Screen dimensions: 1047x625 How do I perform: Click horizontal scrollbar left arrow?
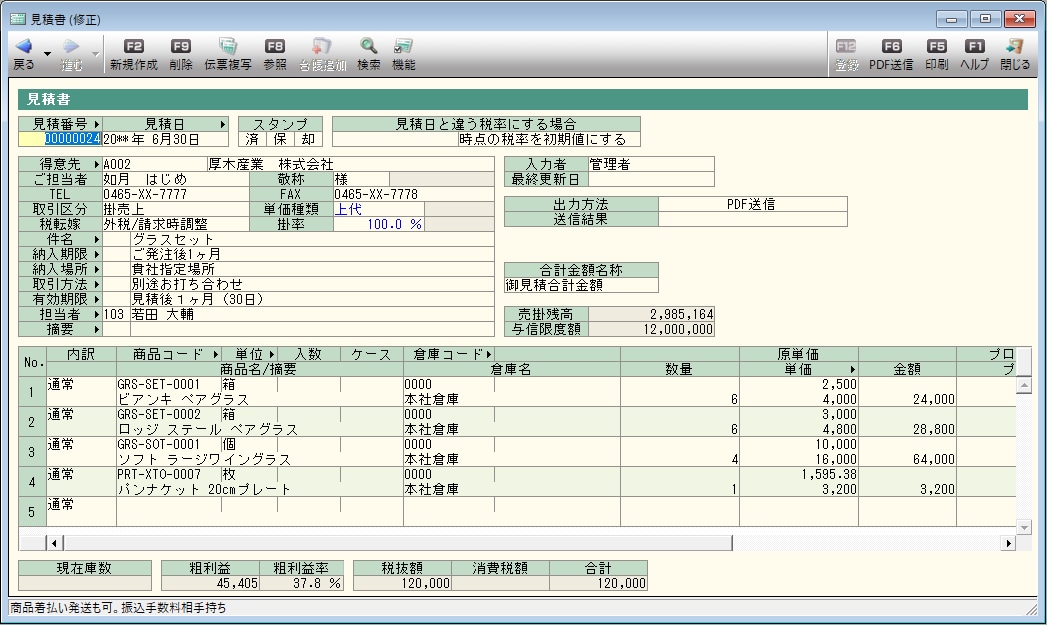(54, 543)
